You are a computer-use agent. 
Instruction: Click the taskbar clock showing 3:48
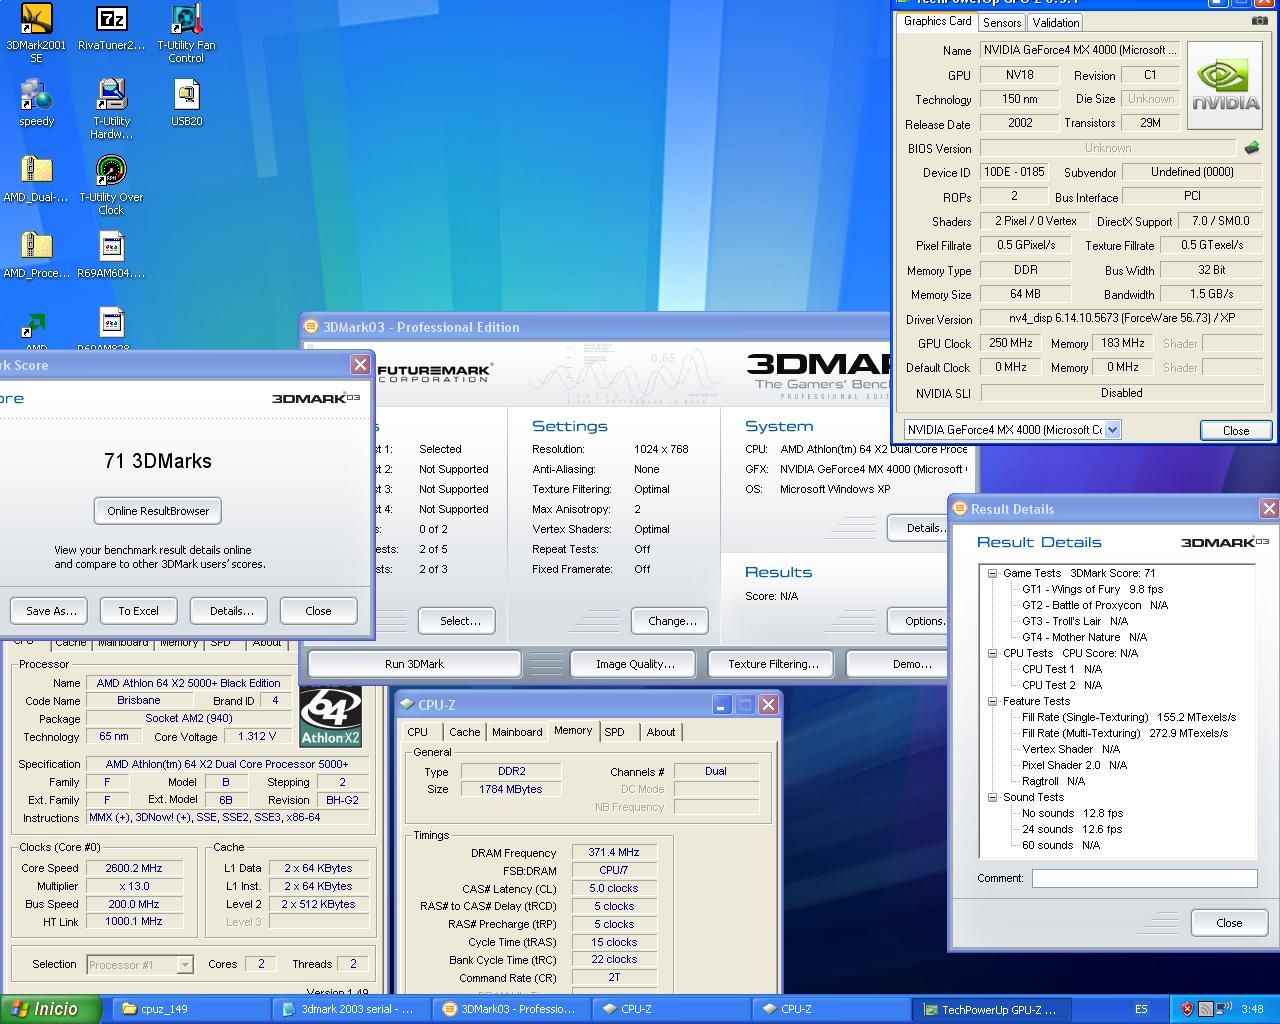(x=1252, y=1009)
